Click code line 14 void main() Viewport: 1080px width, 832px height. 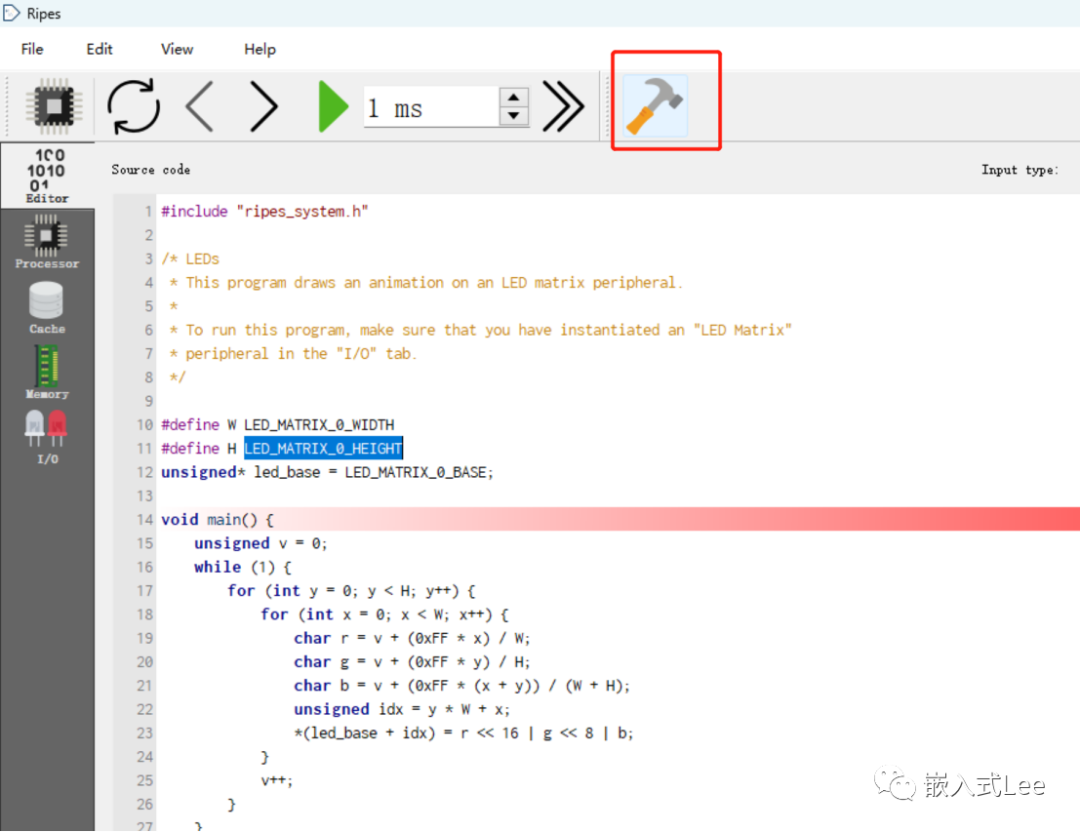pos(217,520)
